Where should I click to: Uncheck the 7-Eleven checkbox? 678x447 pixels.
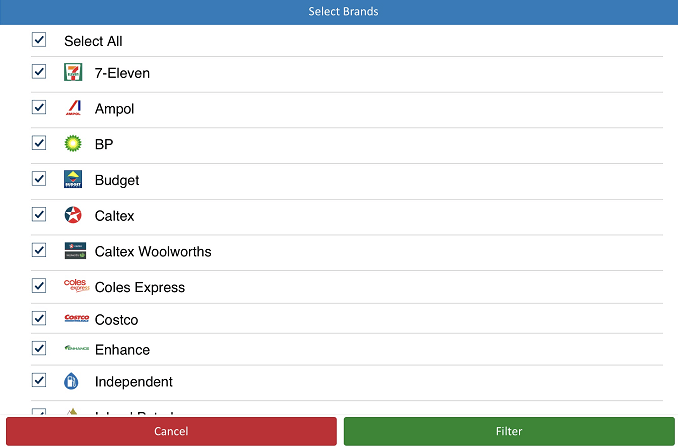[x=39, y=72]
